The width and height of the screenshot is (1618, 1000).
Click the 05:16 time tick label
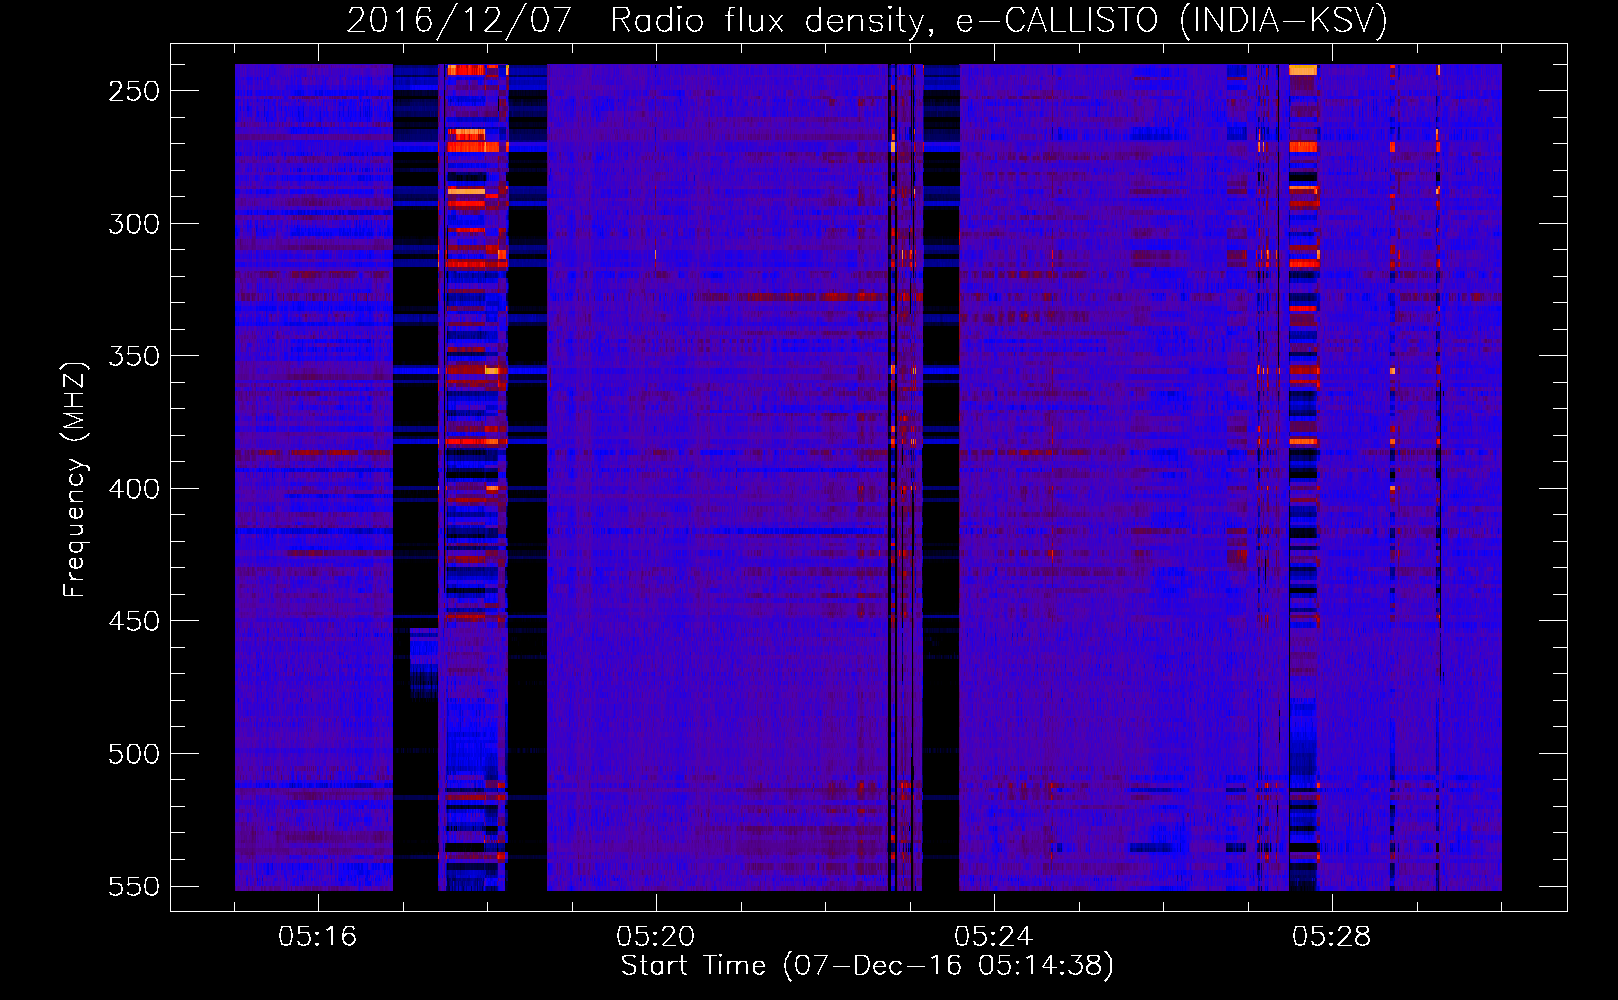click(318, 937)
